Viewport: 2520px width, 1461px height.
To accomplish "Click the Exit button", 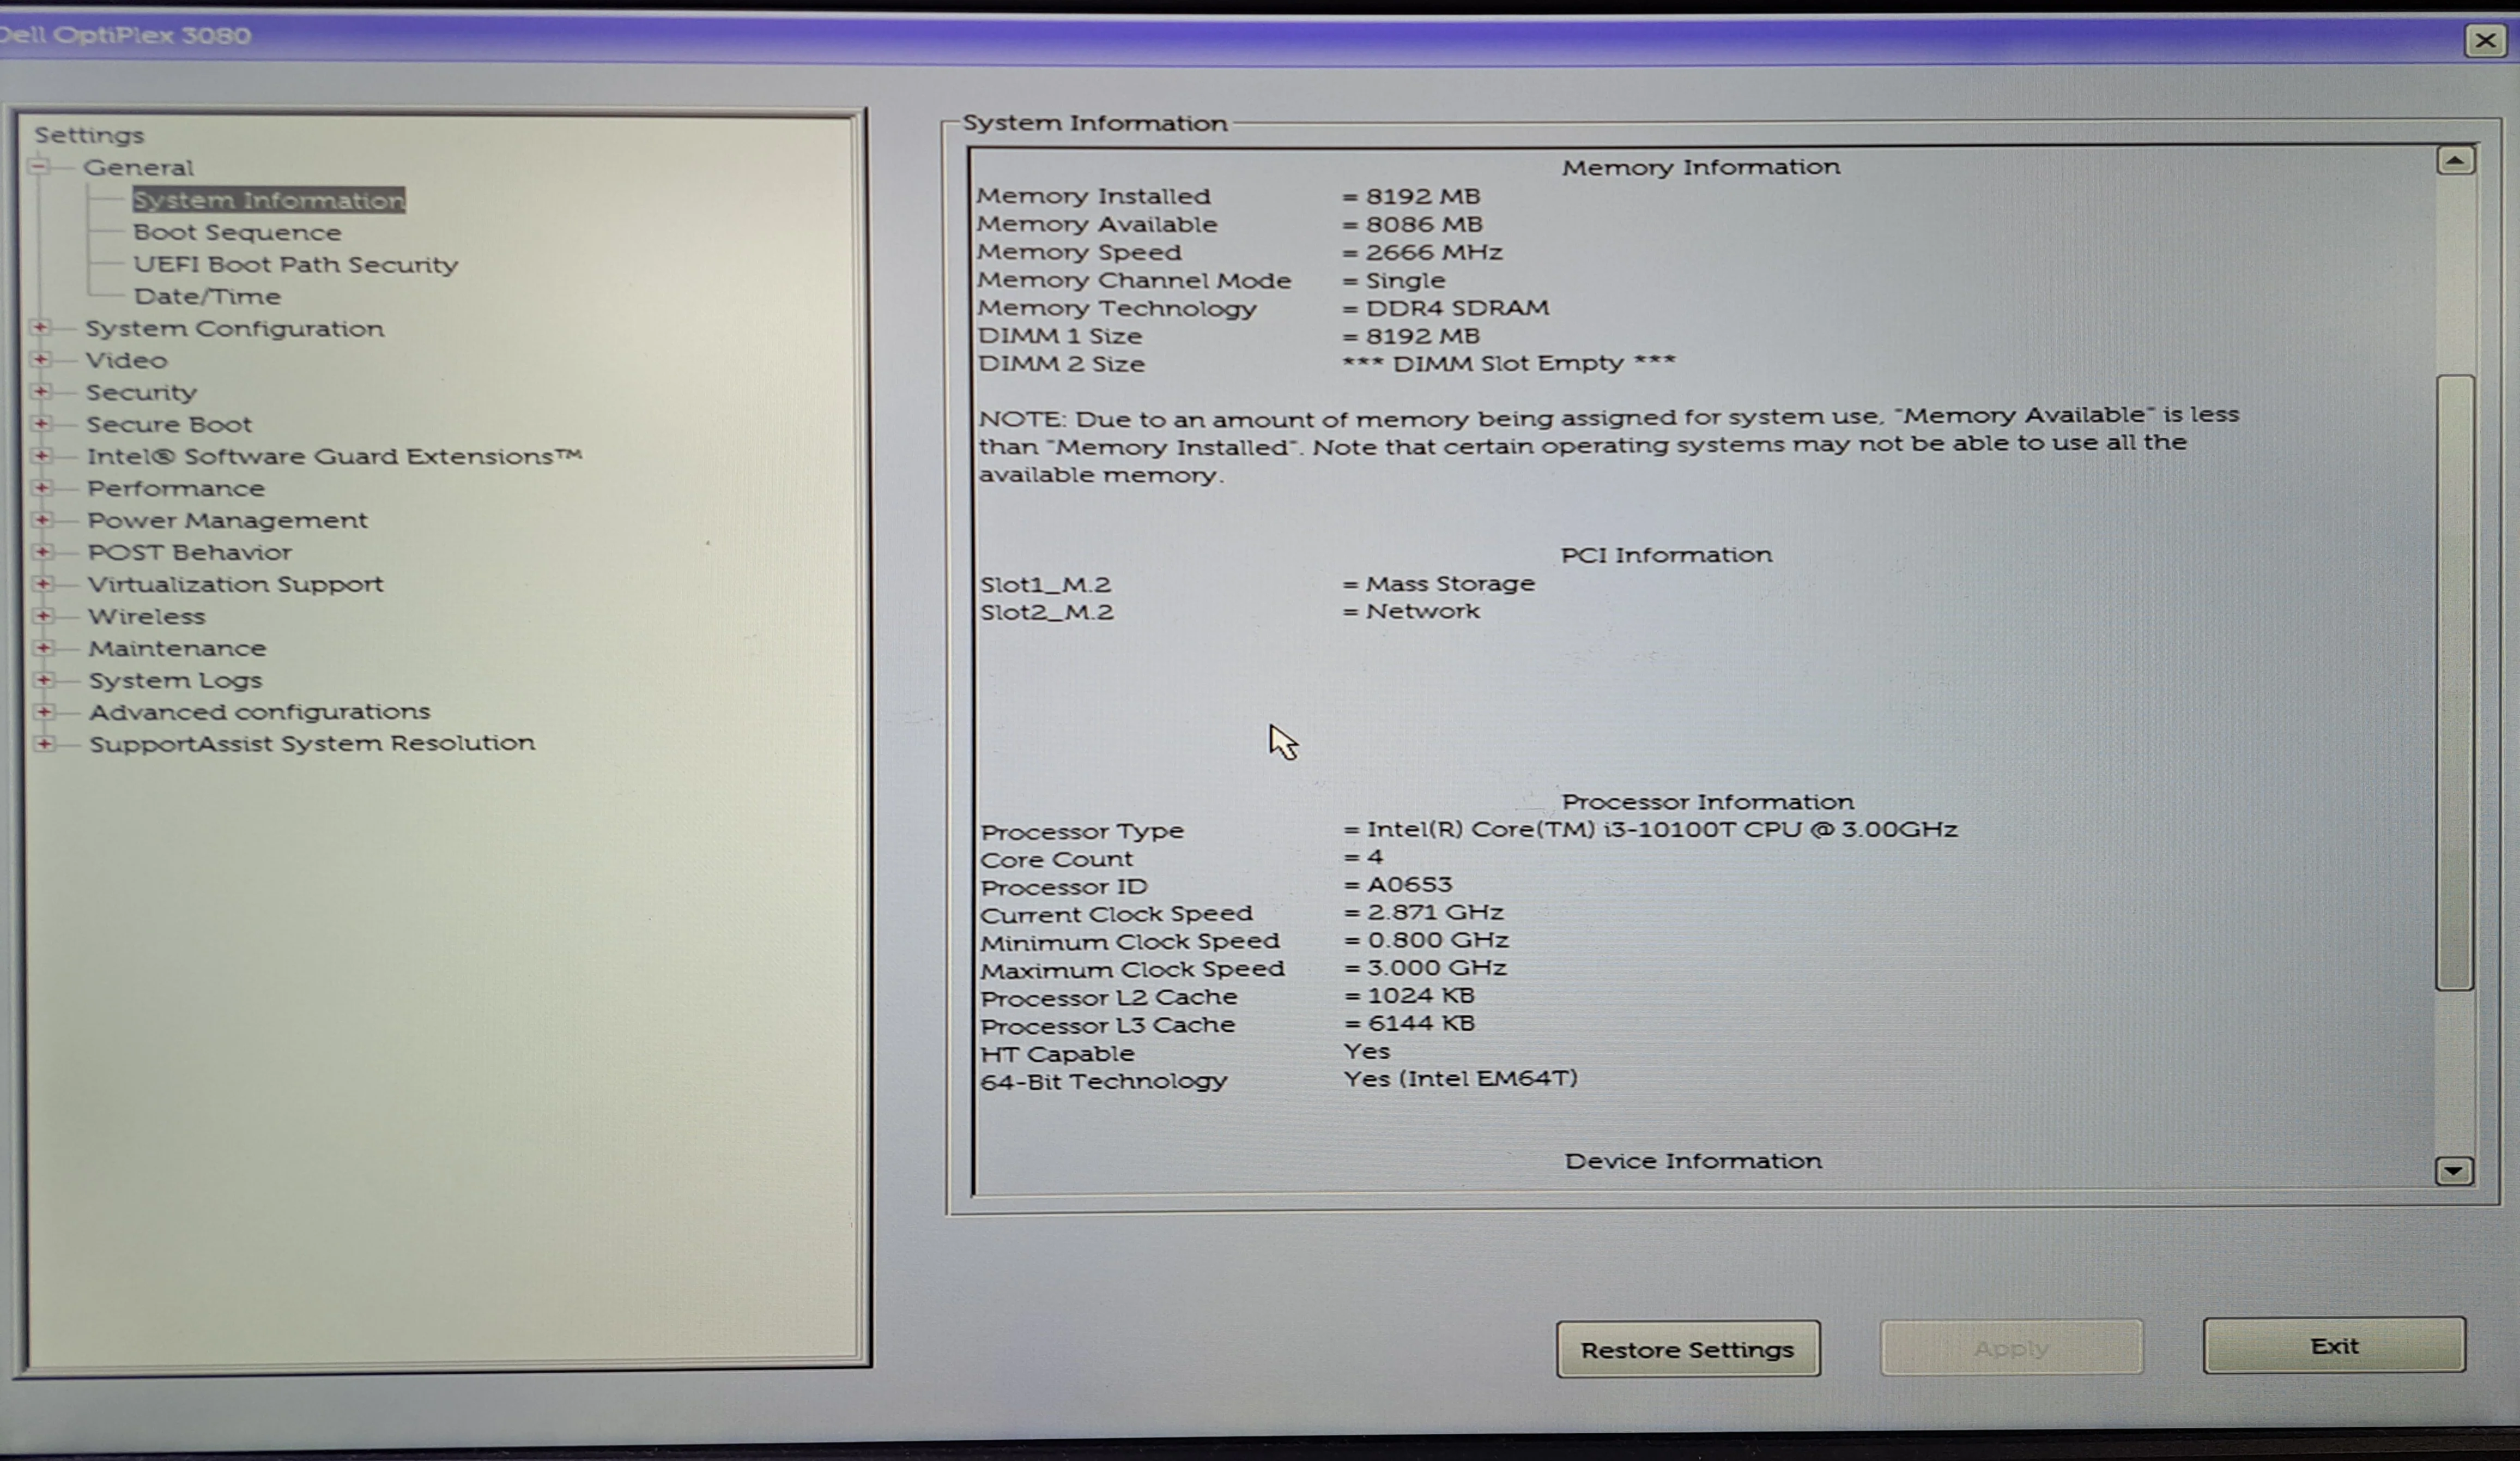I will coord(2334,1346).
